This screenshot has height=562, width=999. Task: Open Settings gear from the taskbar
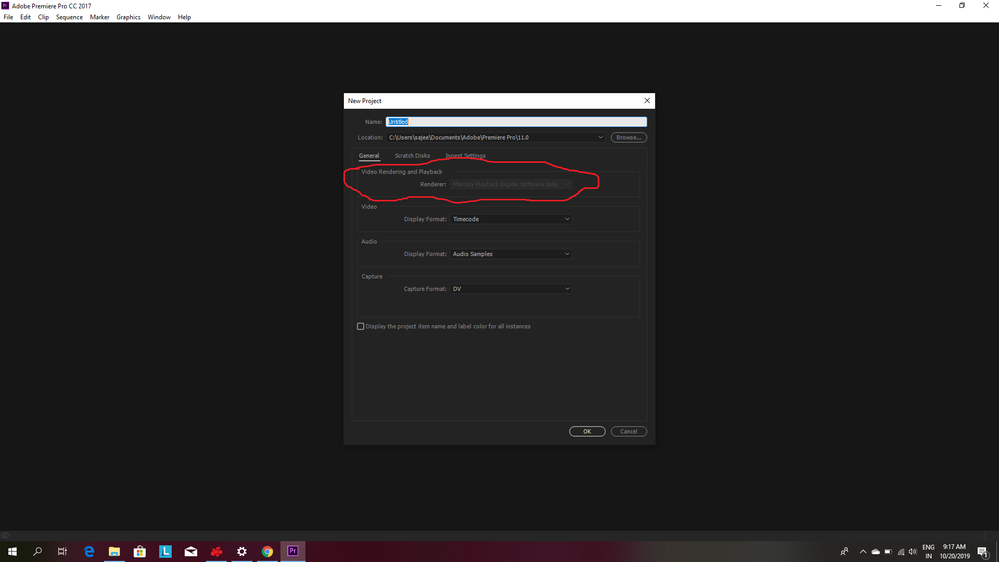241,551
